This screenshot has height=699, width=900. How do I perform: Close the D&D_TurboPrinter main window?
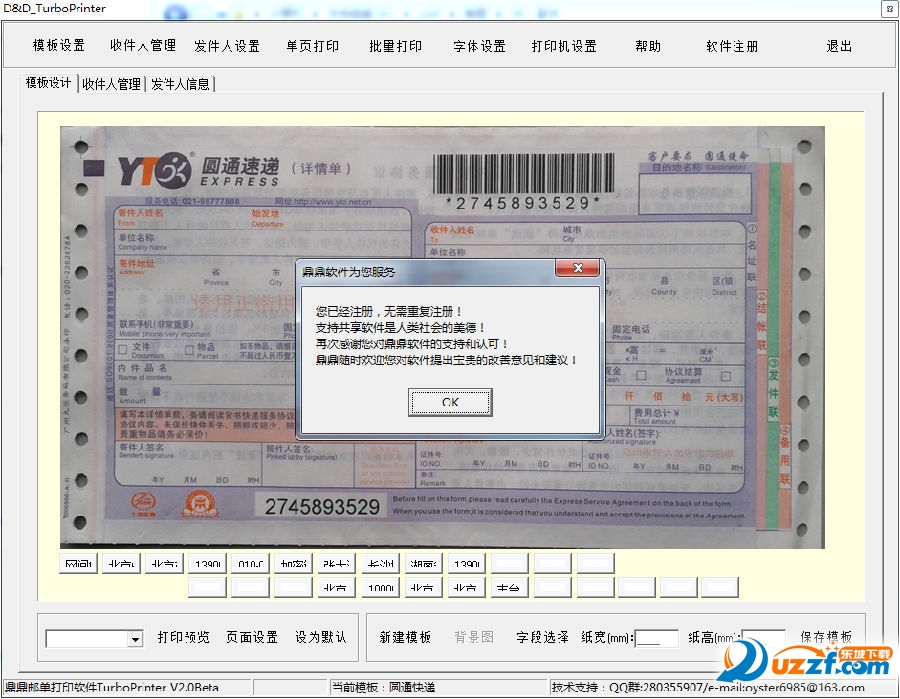[x=890, y=9]
